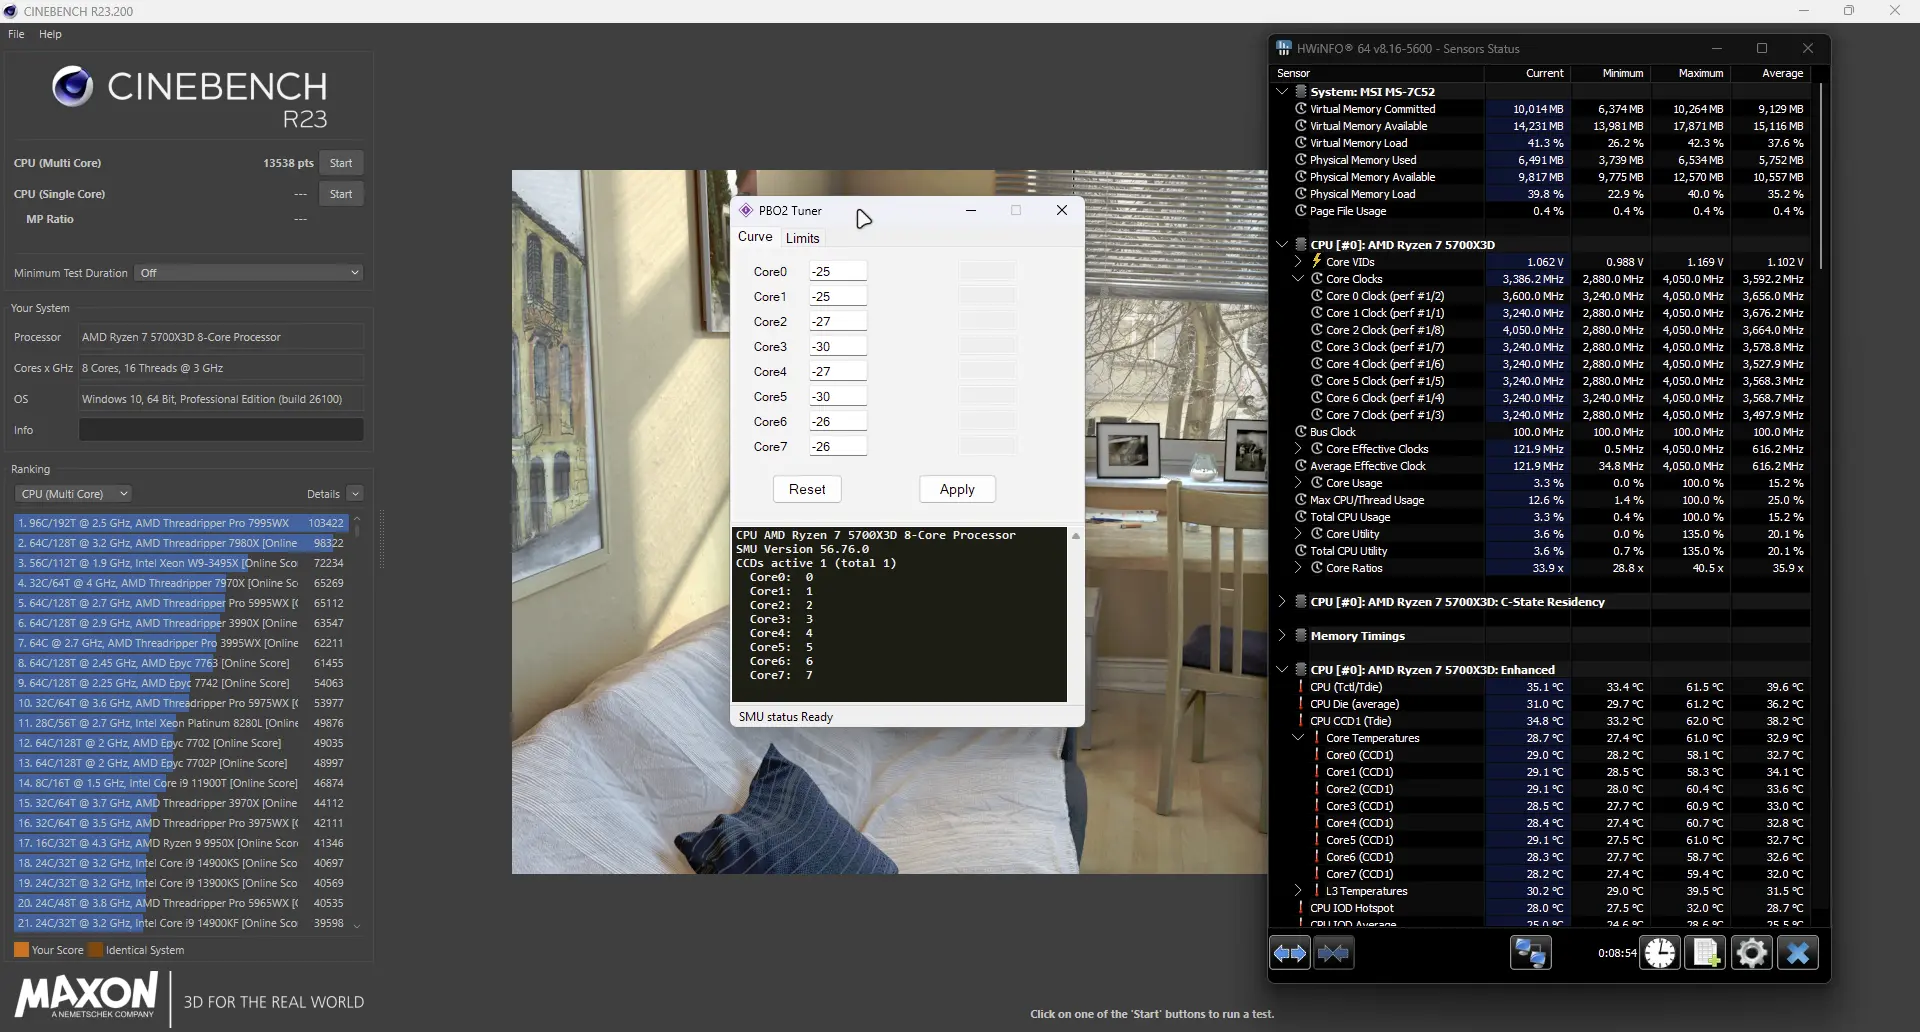
Task: Click the HWiNFO sensor list vertical scrollbar
Action: 1821,176
